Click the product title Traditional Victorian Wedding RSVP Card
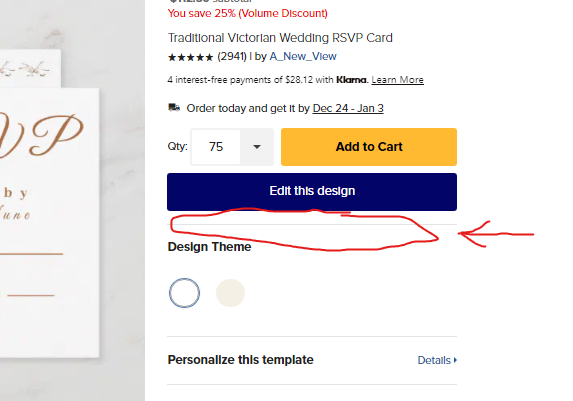 pyautogui.click(x=280, y=38)
